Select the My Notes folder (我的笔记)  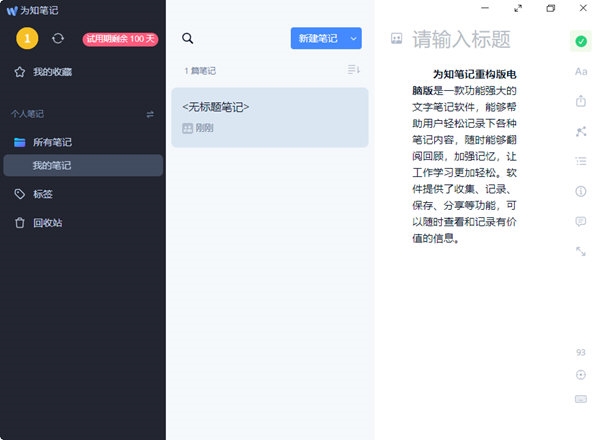83,165
